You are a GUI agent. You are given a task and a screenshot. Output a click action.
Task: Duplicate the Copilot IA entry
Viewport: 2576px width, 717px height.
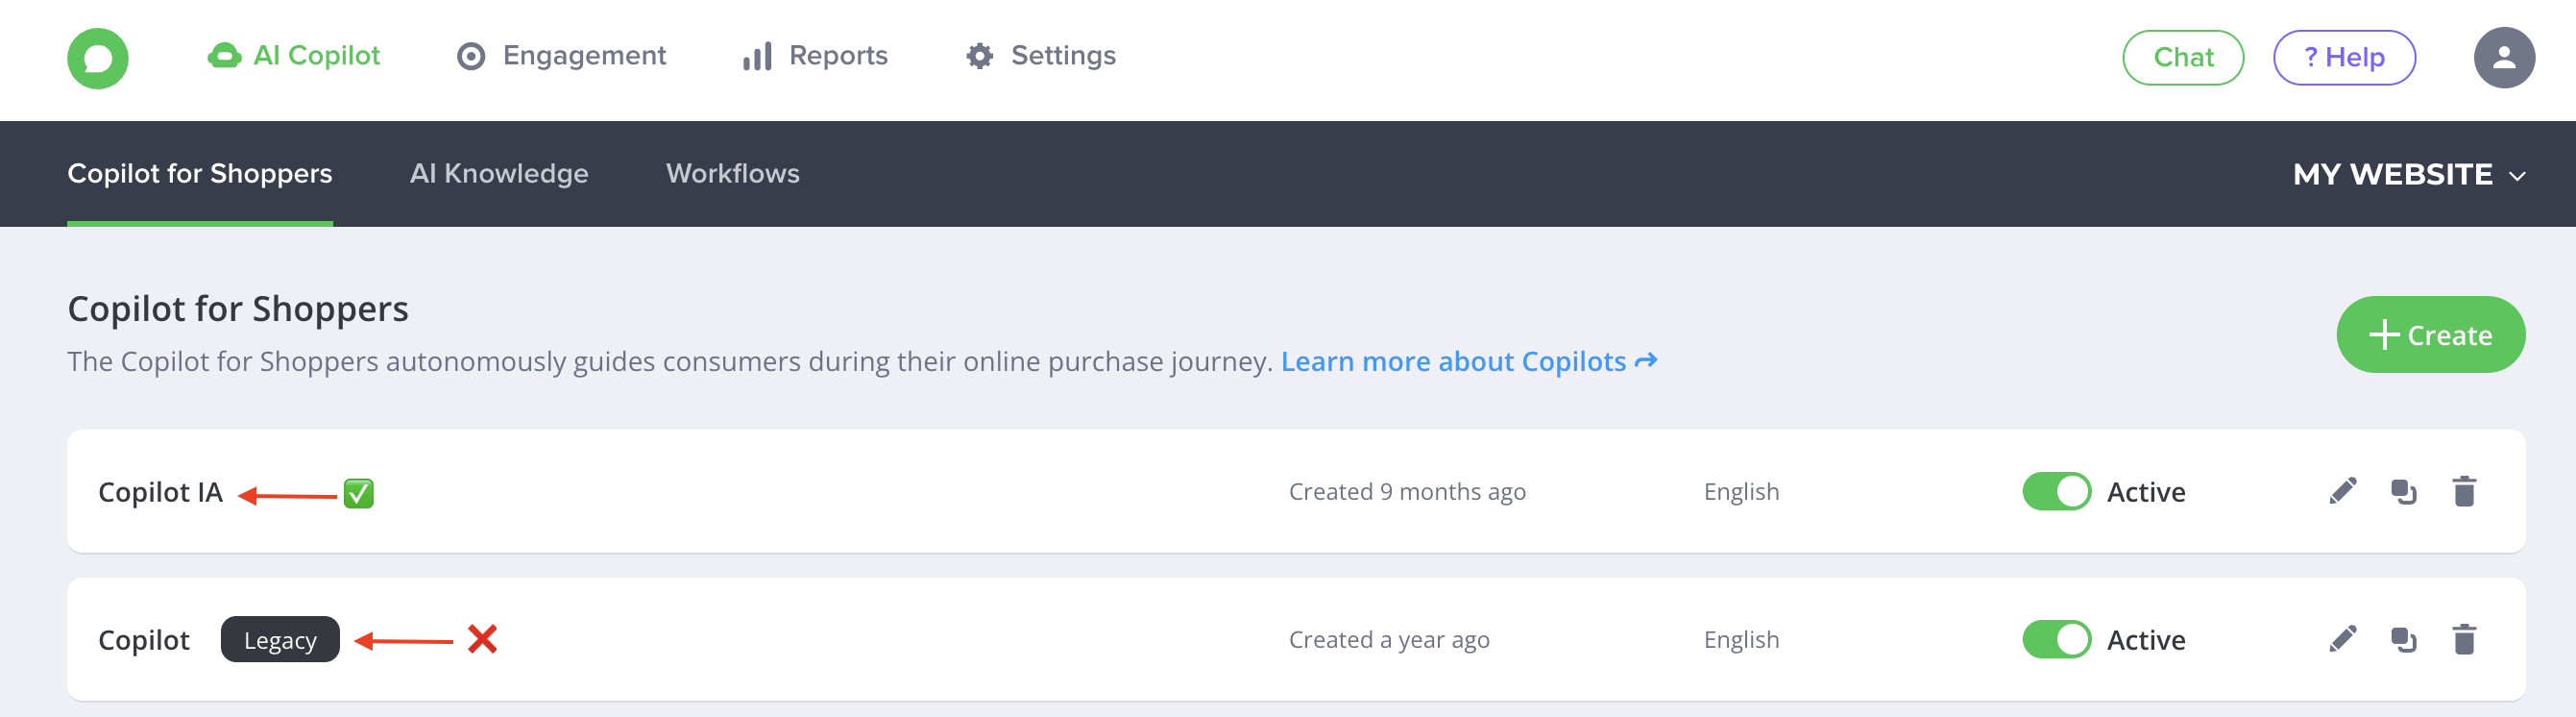[x=2403, y=491]
